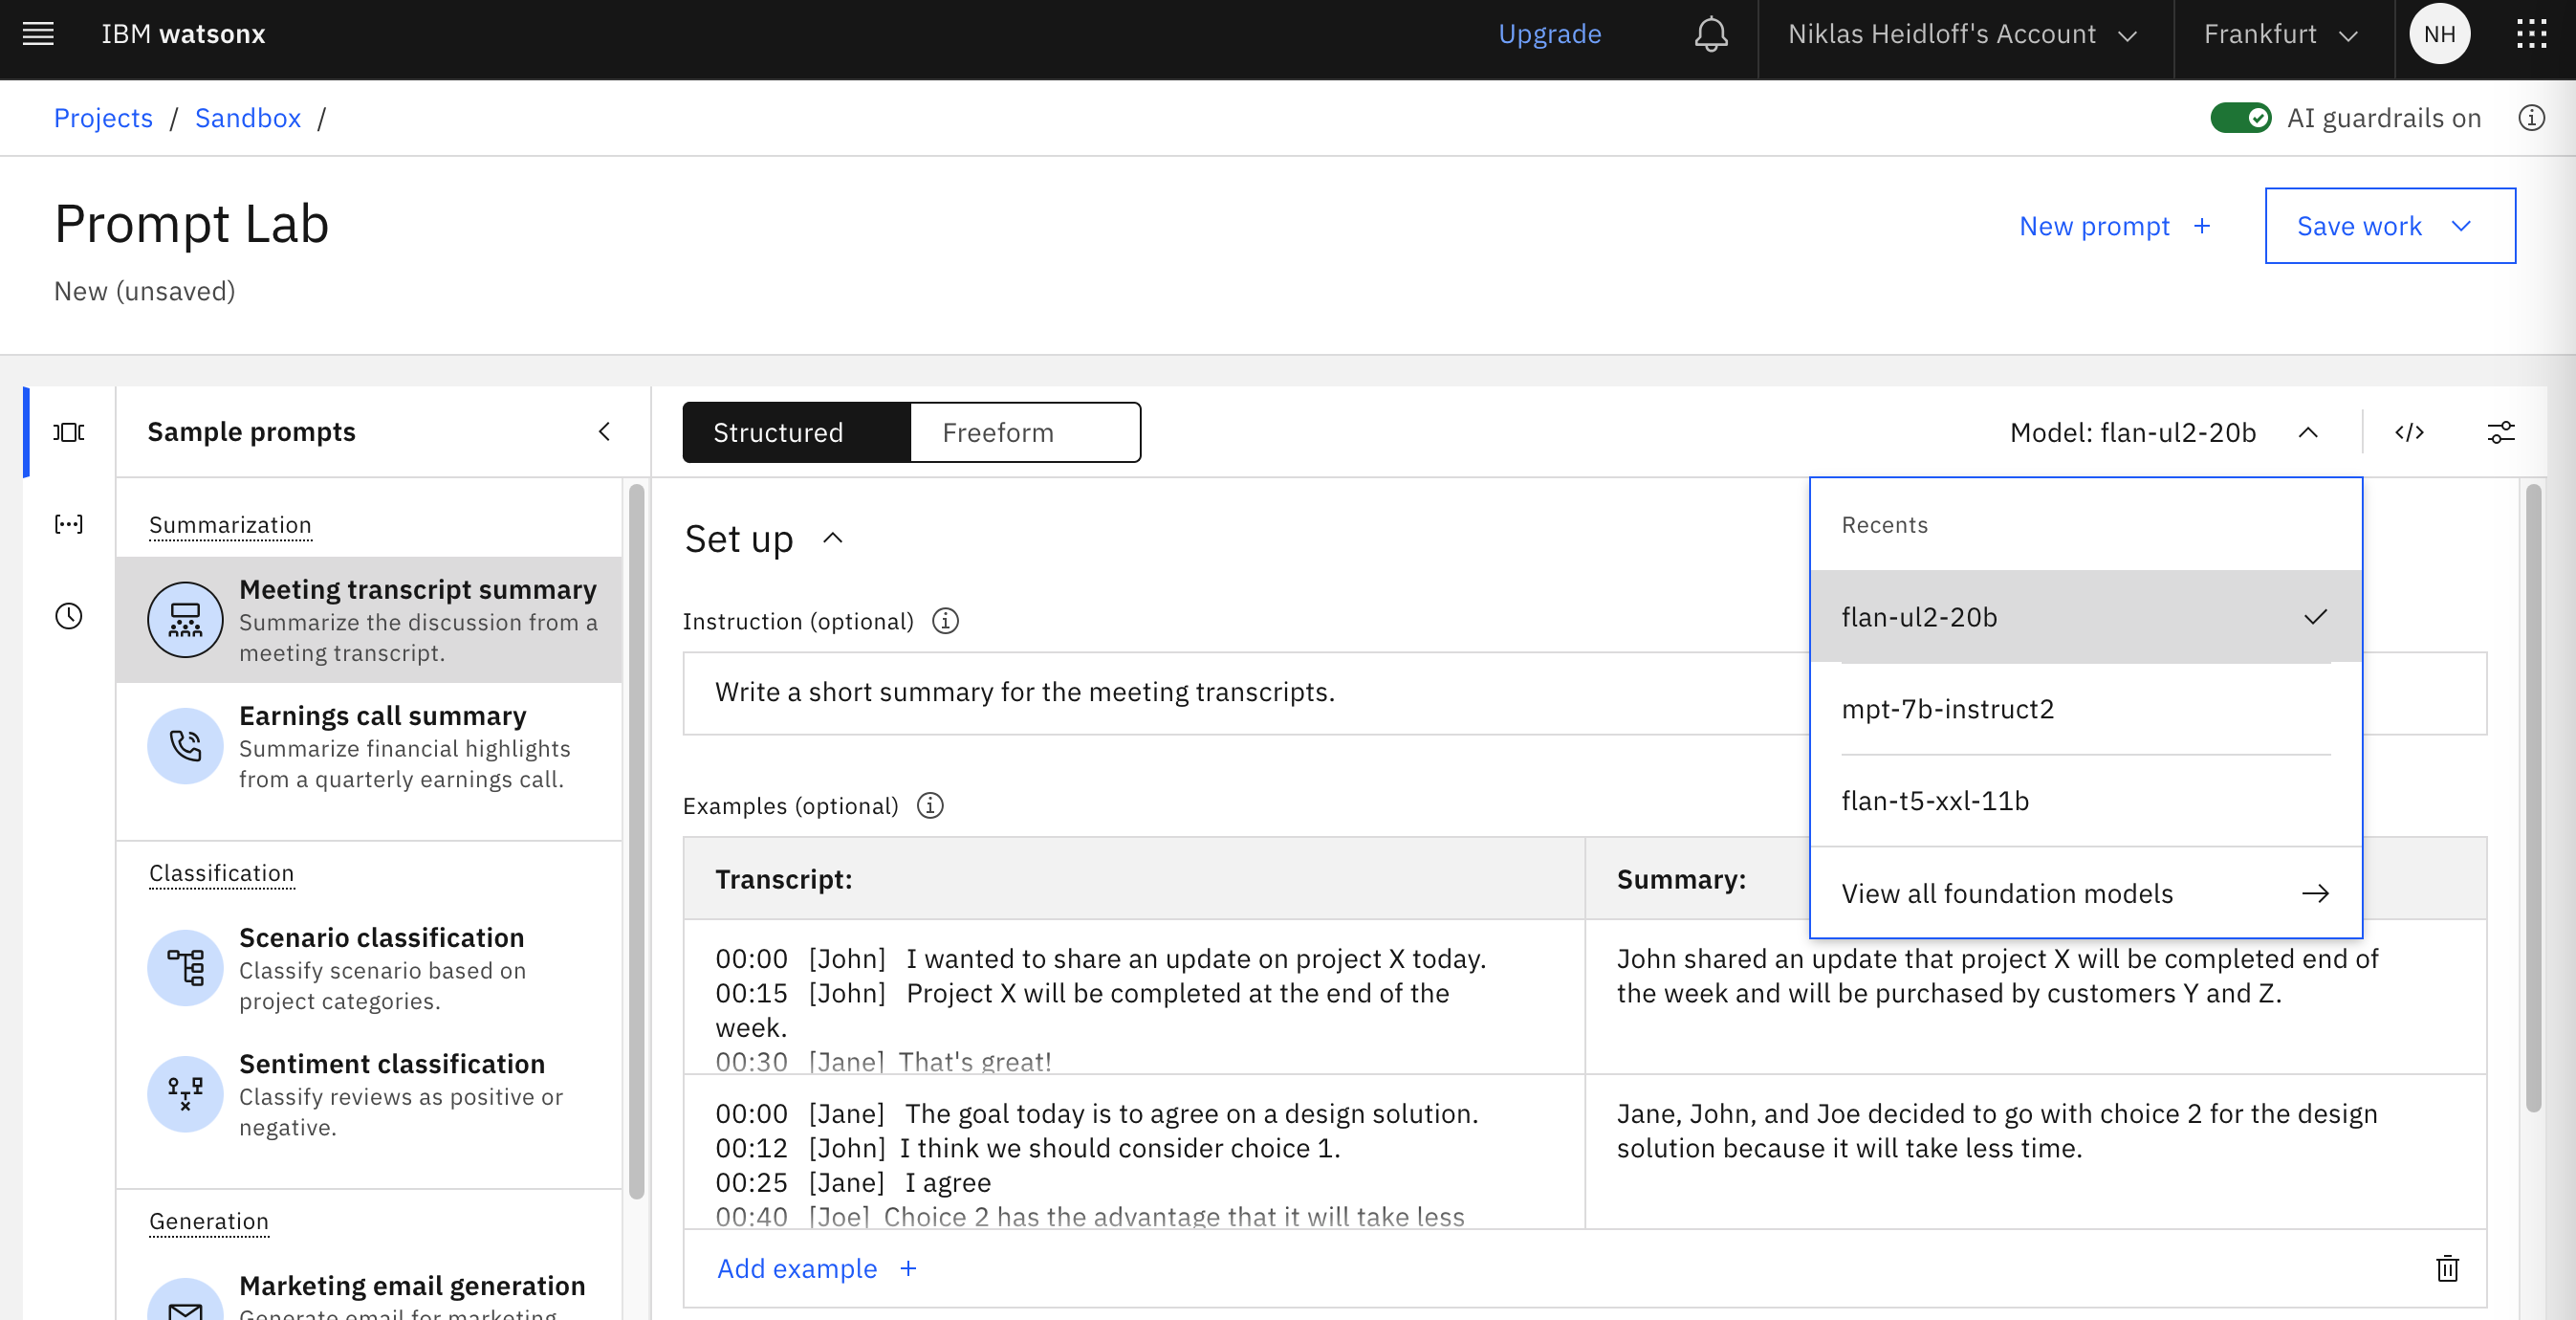The width and height of the screenshot is (2576, 1320).
Task: Click New prompt
Action: 2114,226
